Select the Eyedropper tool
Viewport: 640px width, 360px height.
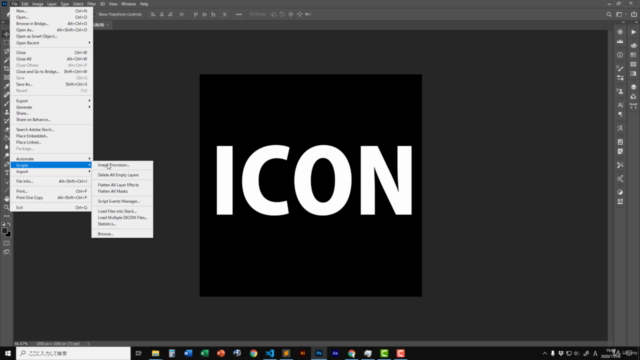pos(6,86)
